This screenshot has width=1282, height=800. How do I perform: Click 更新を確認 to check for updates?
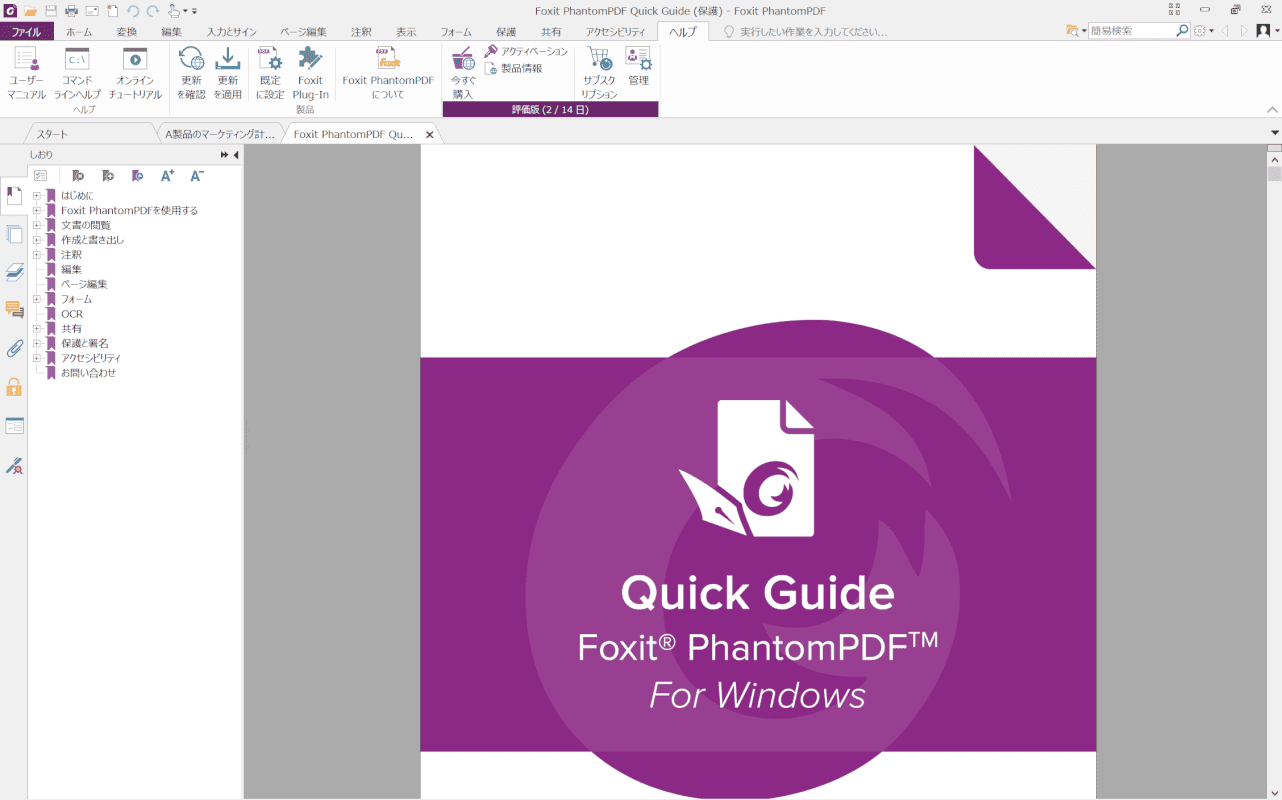tap(191, 73)
